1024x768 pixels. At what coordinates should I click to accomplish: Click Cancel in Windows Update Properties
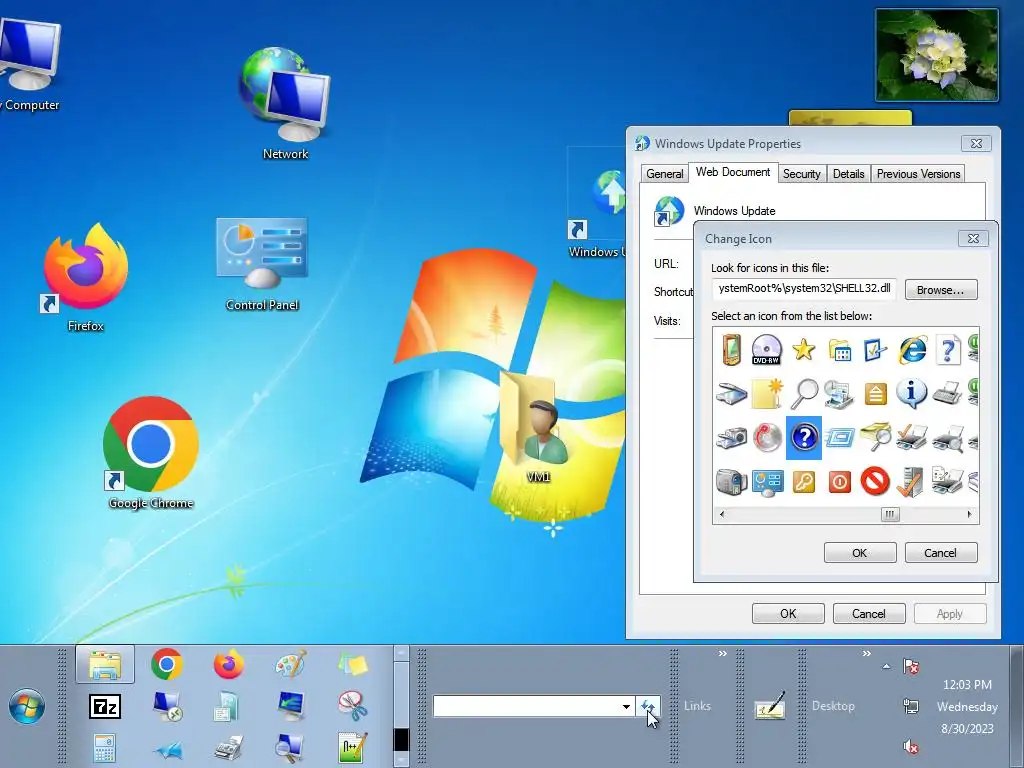[x=869, y=613]
